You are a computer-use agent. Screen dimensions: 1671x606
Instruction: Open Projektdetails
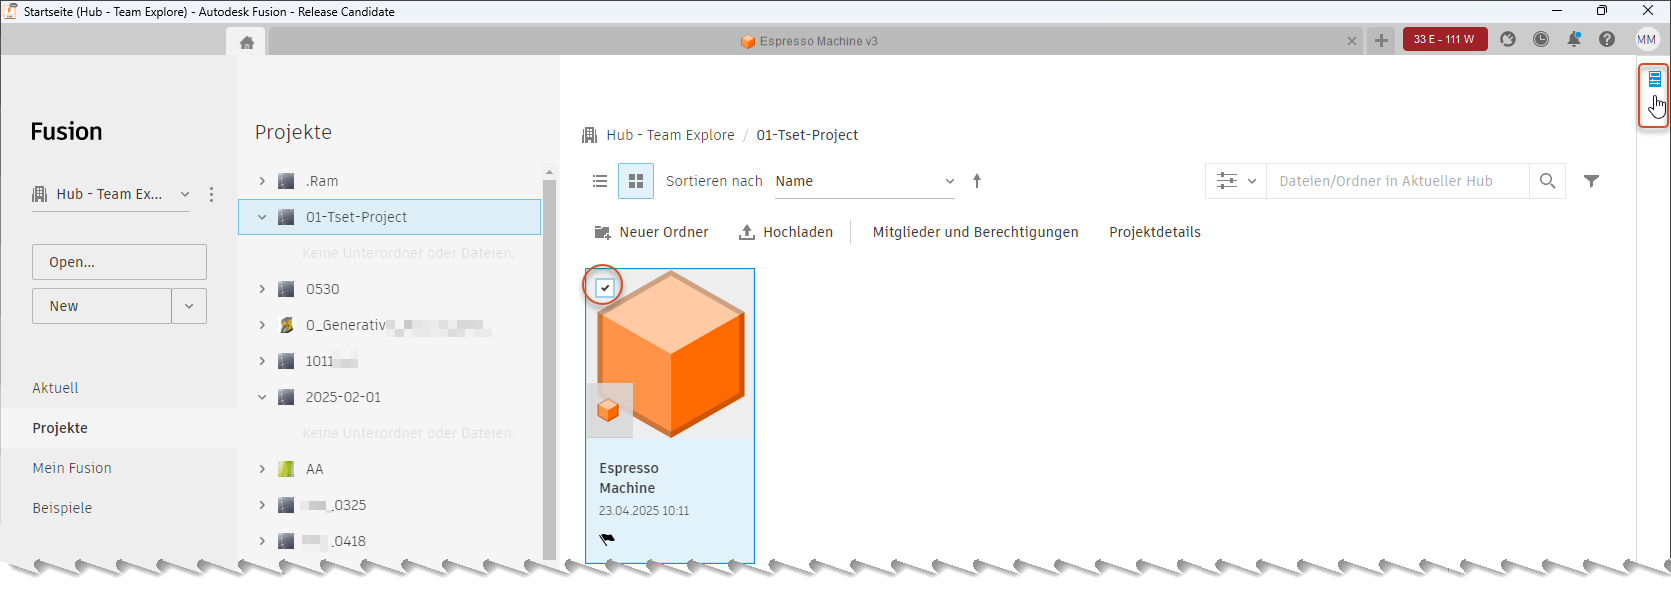point(1155,232)
